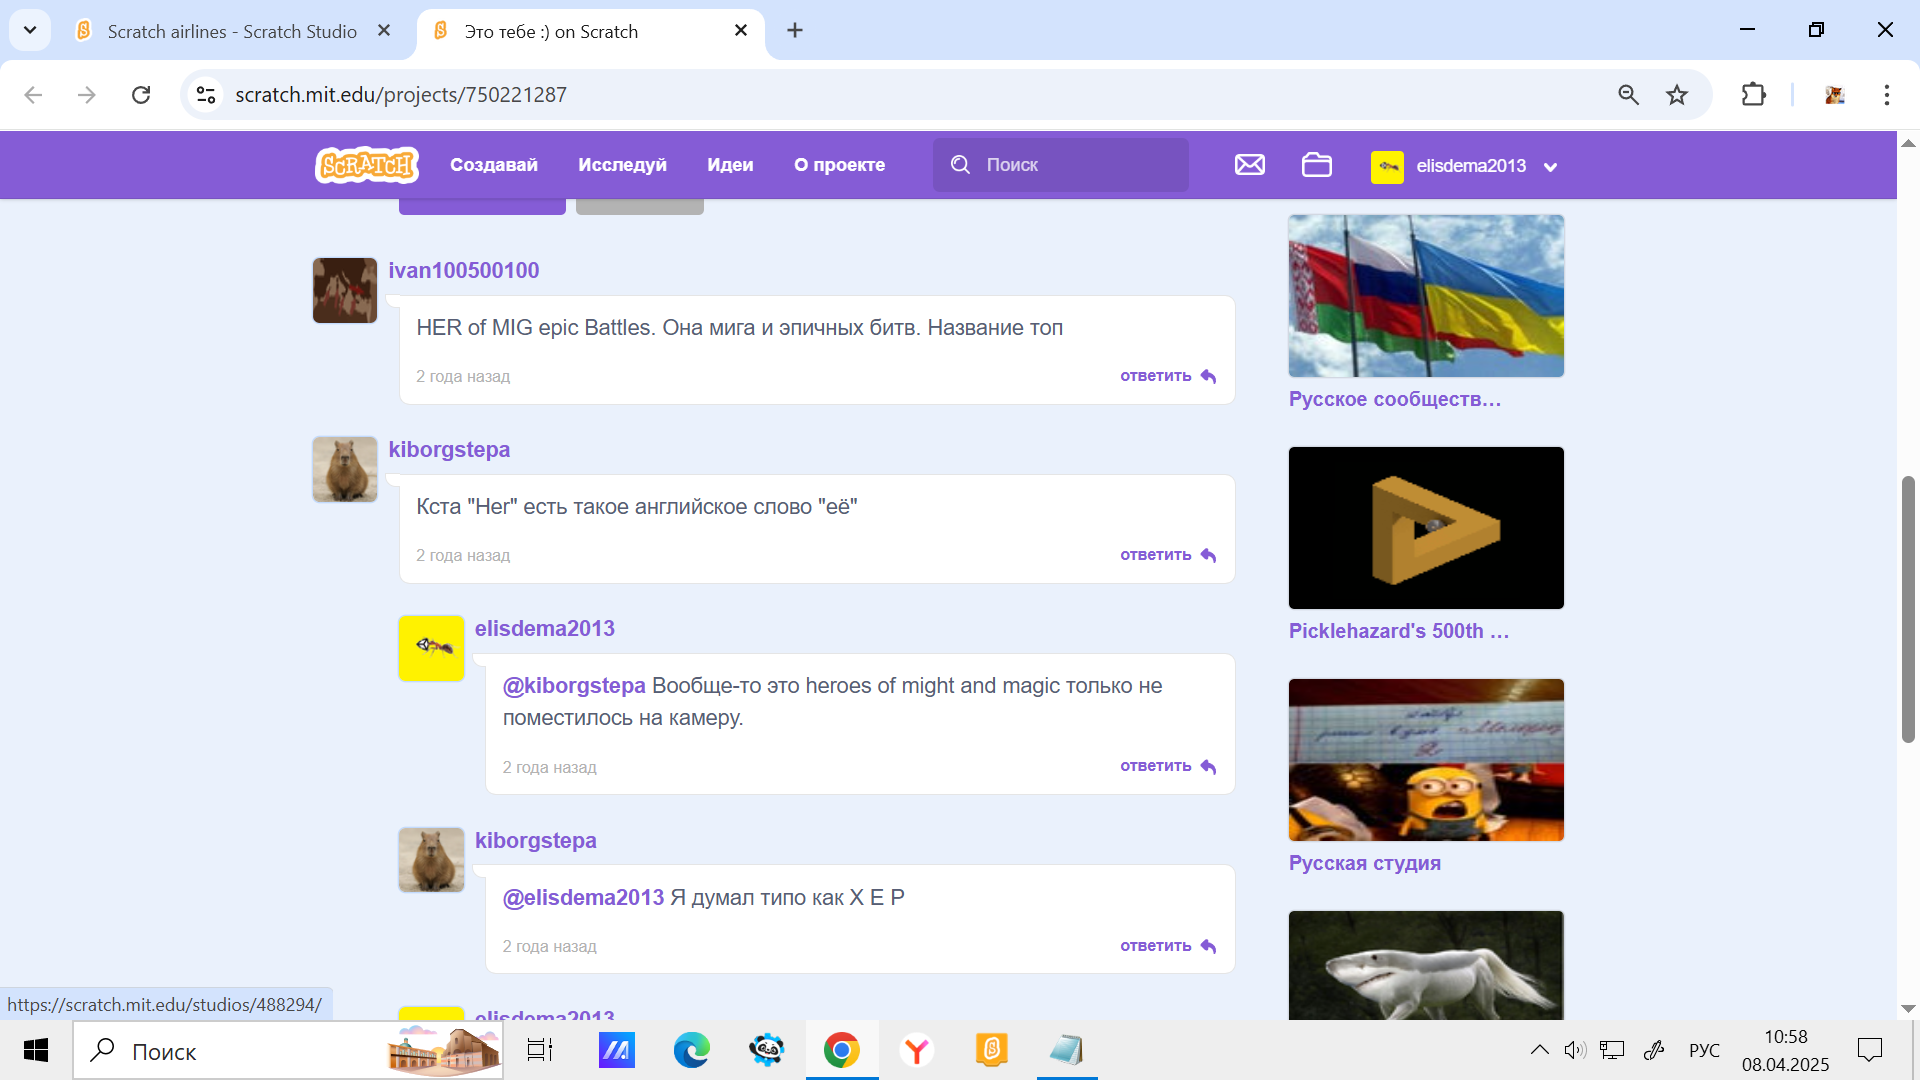Open the Исследуй menu item

[x=622, y=165]
